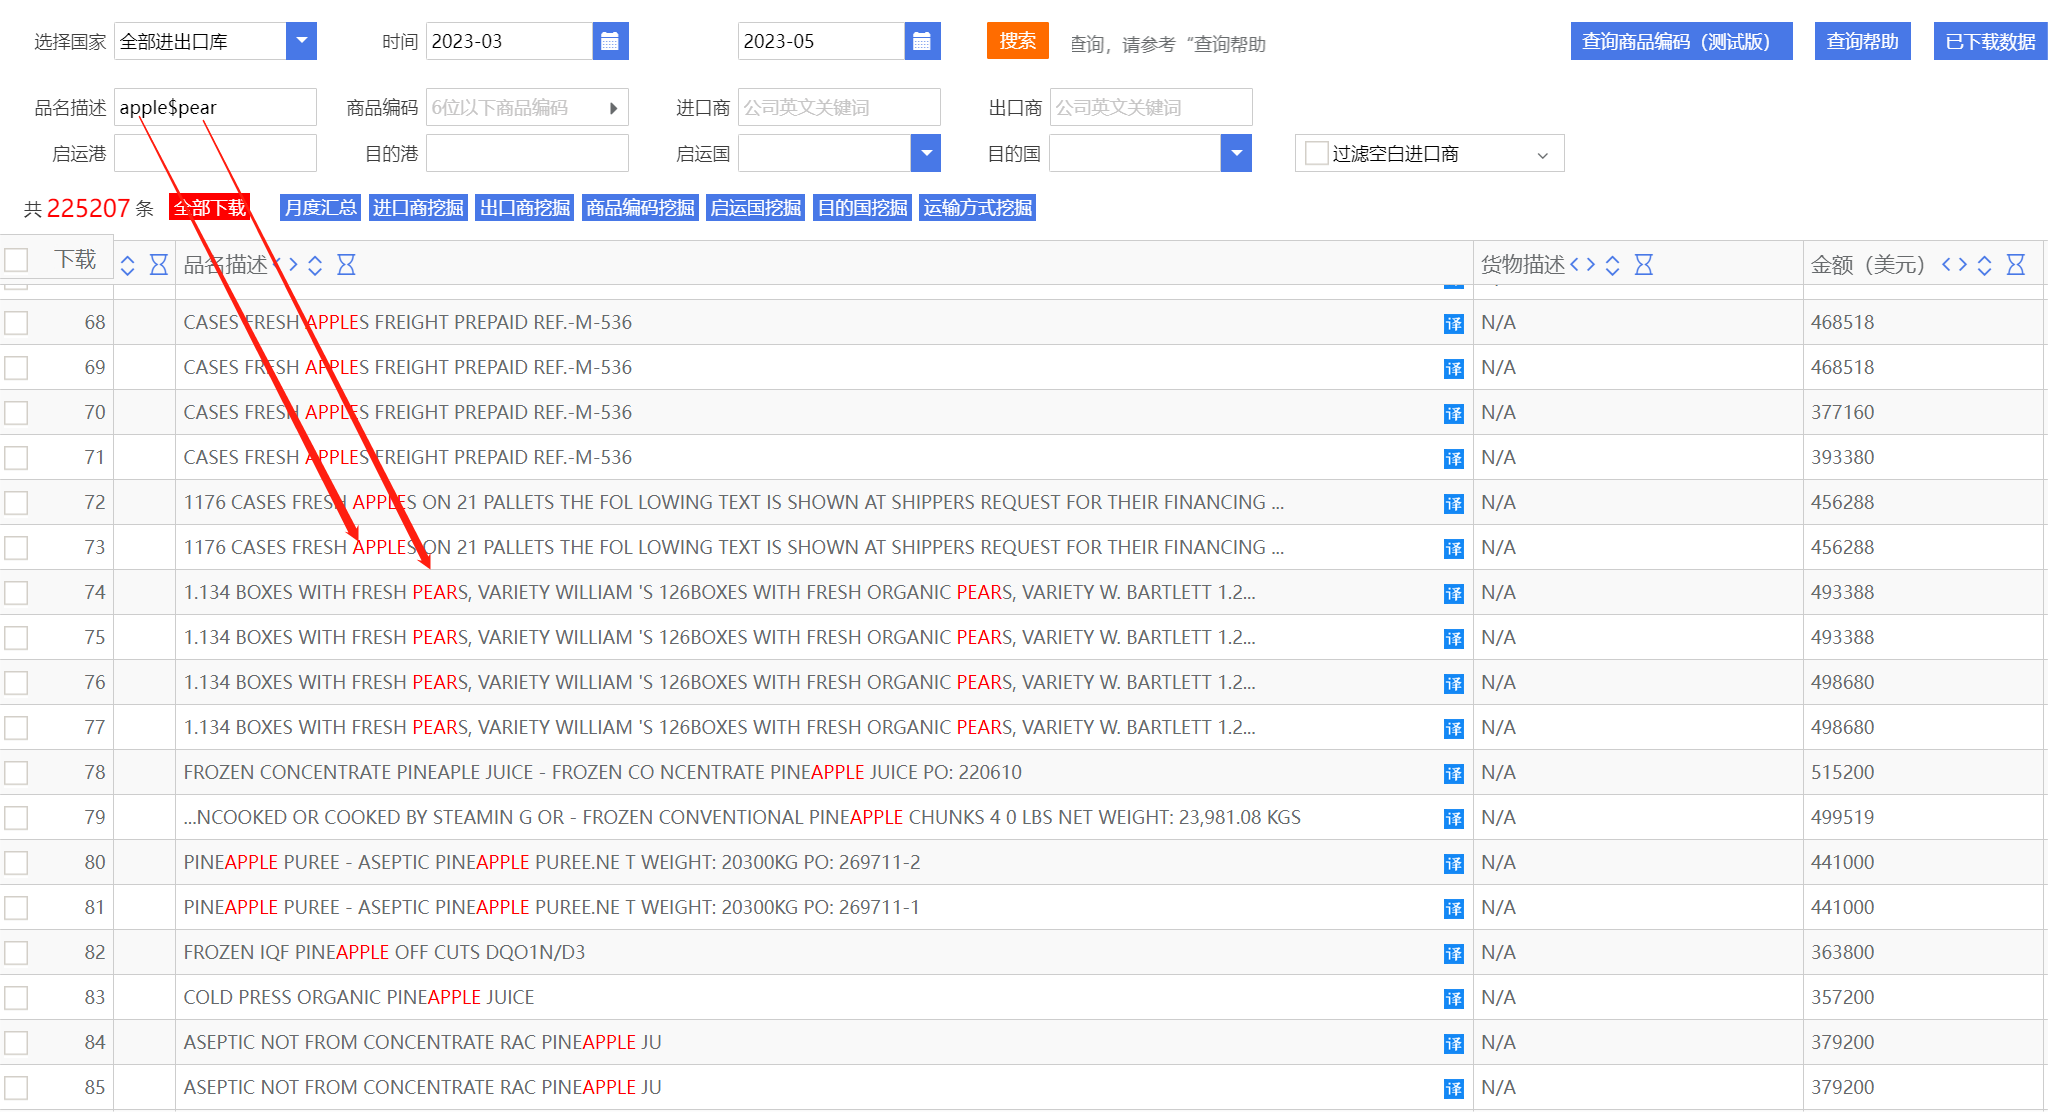The width and height of the screenshot is (2048, 1112).
Task: Click the column width arrows in 货物描述 header
Action: [1582, 264]
